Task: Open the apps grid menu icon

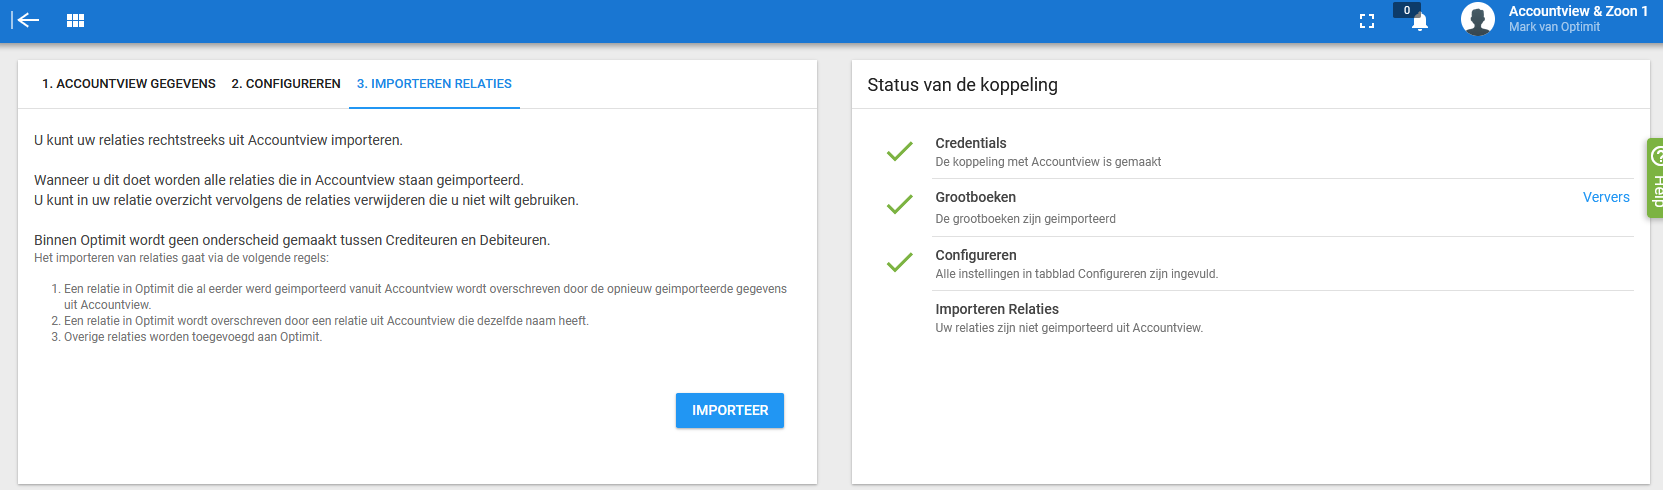Action: (x=75, y=20)
